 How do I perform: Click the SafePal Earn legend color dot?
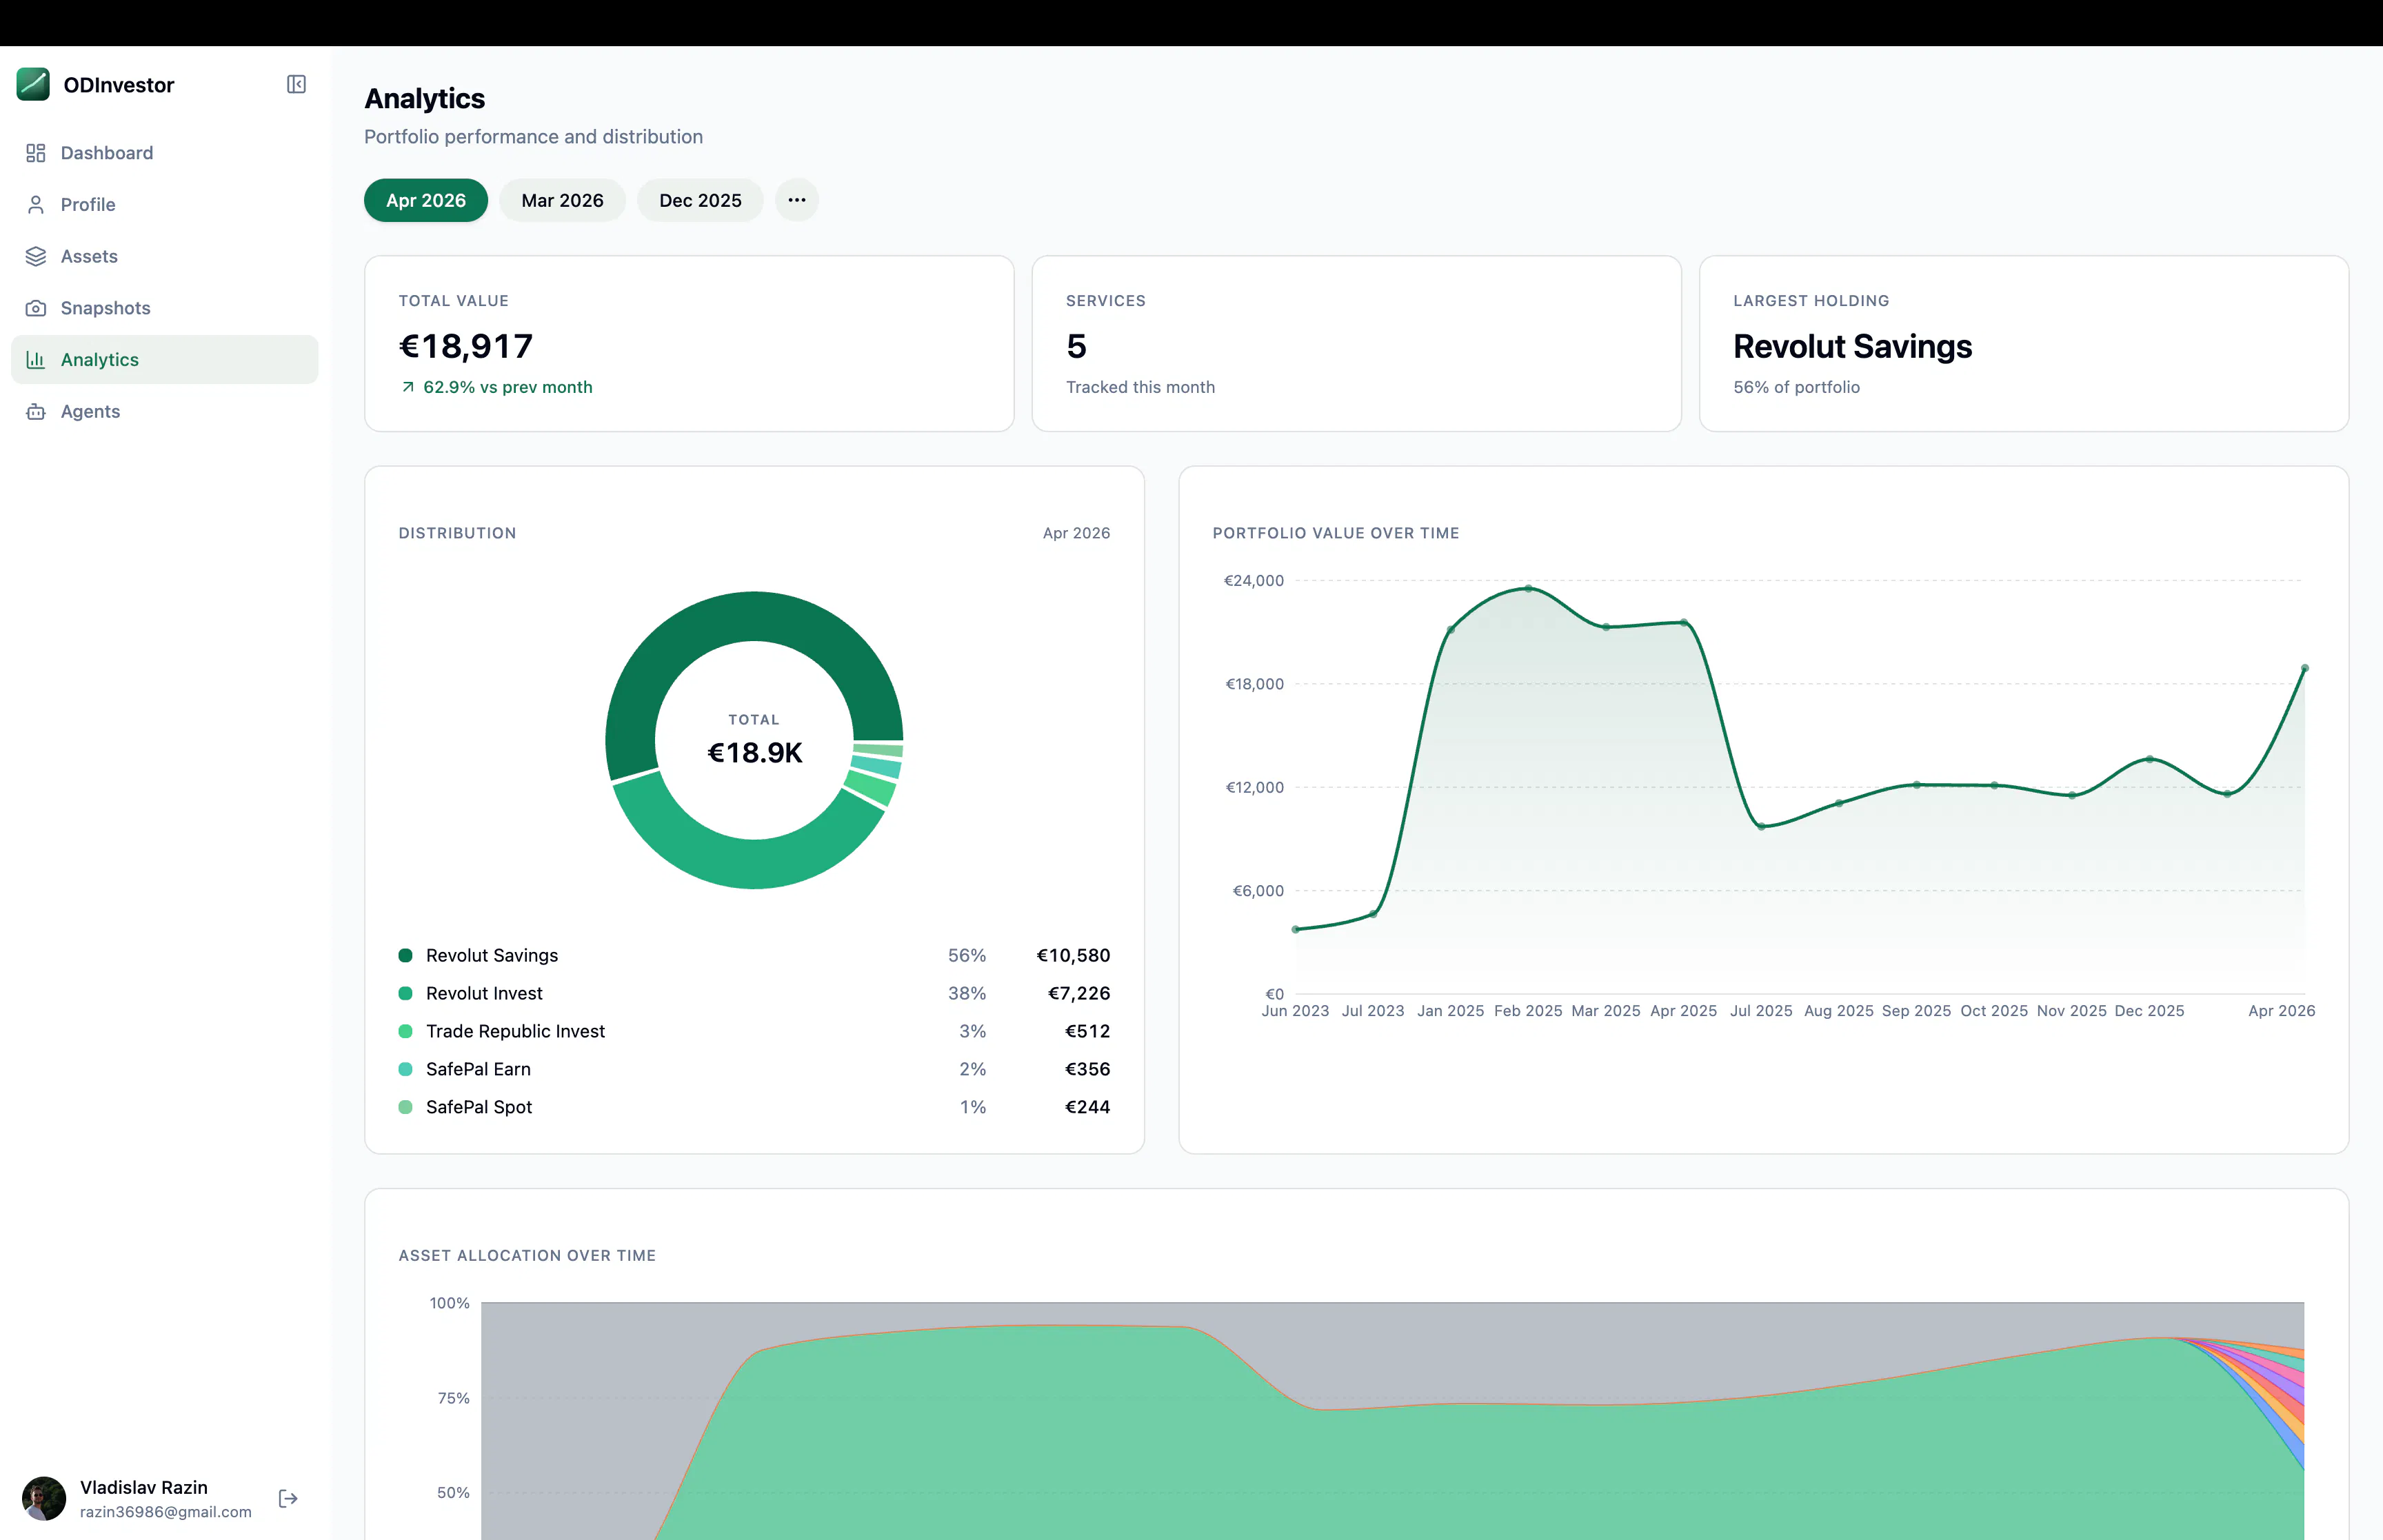click(x=406, y=1069)
